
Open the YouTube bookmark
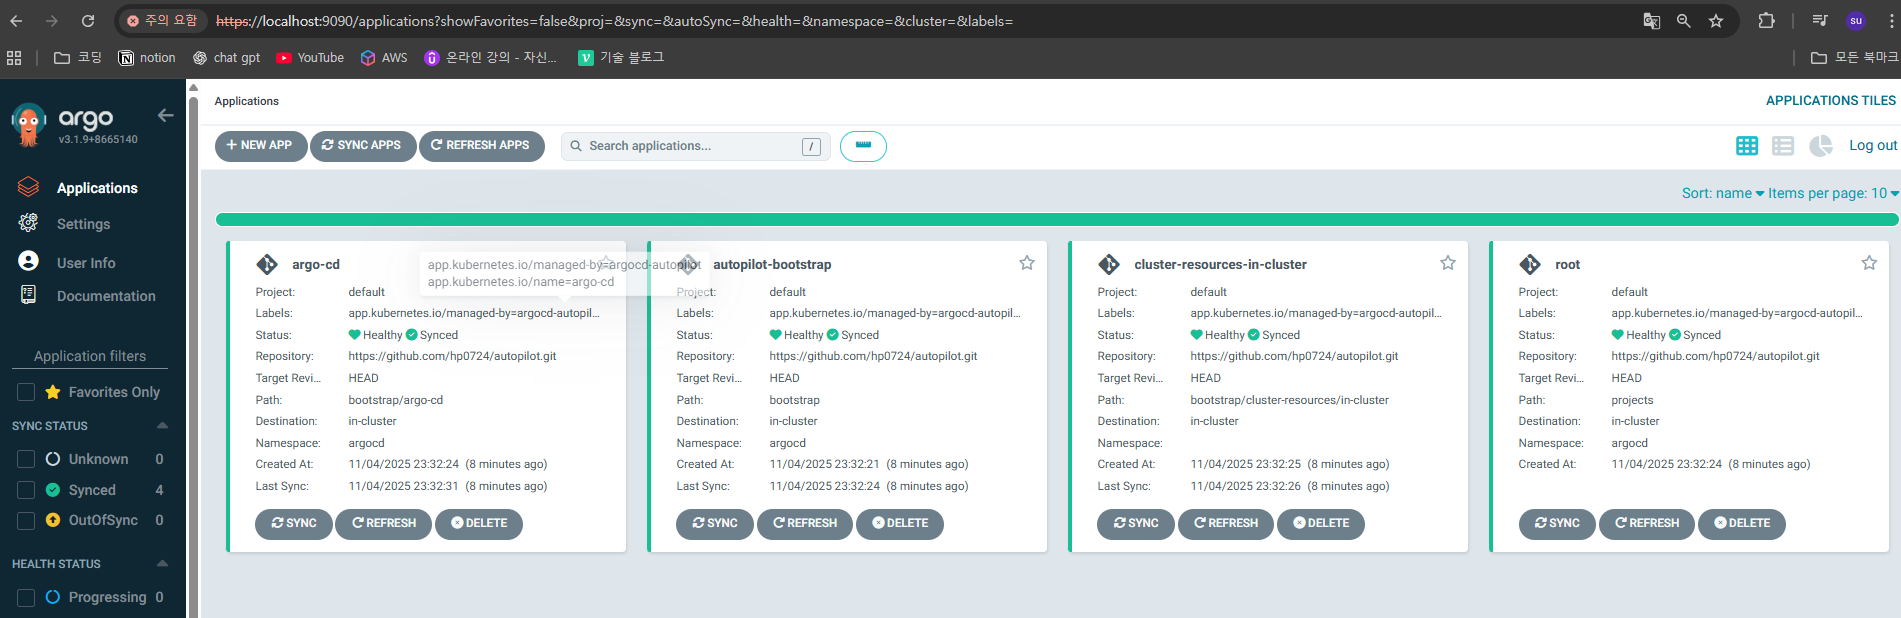click(x=310, y=58)
